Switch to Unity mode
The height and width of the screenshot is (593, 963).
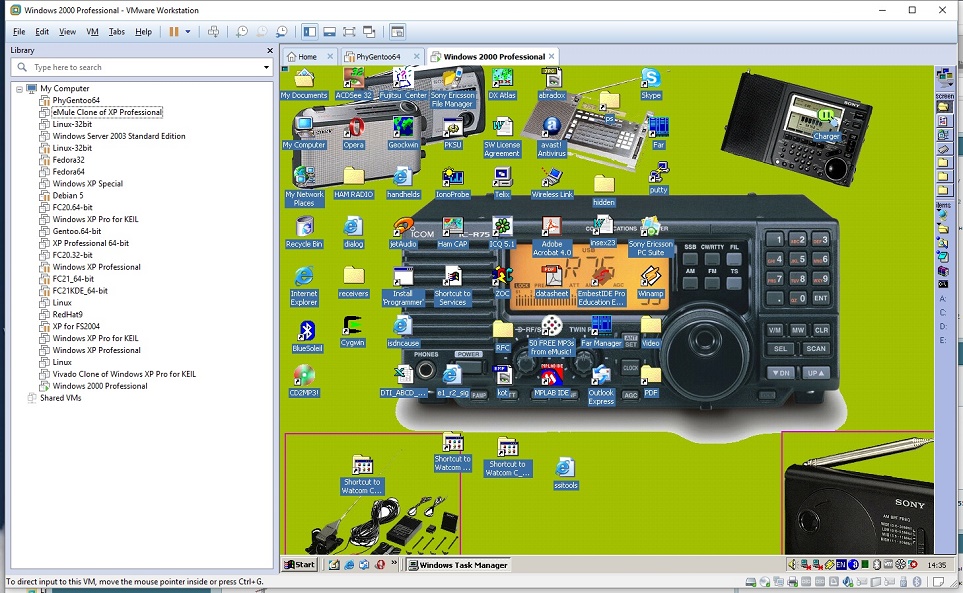pos(369,31)
